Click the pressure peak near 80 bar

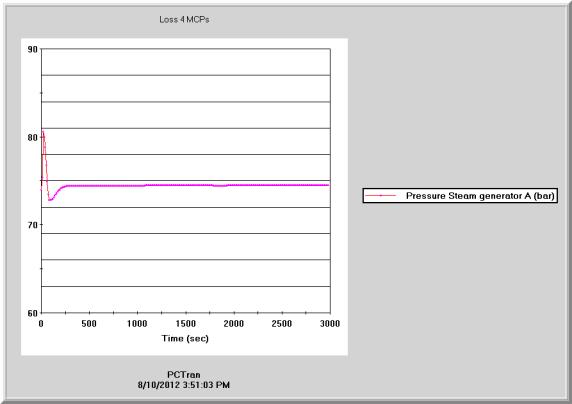point(43,132)
